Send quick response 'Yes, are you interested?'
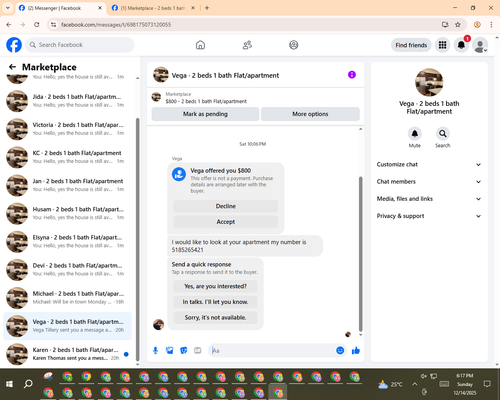The width and height of the screenshot is (500, 400). click(x=215, y=286)
